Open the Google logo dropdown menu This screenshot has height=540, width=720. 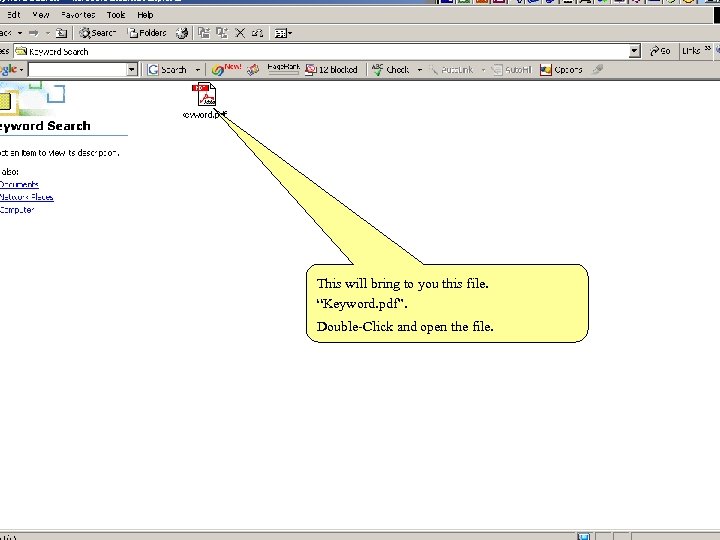pos(11,70)
